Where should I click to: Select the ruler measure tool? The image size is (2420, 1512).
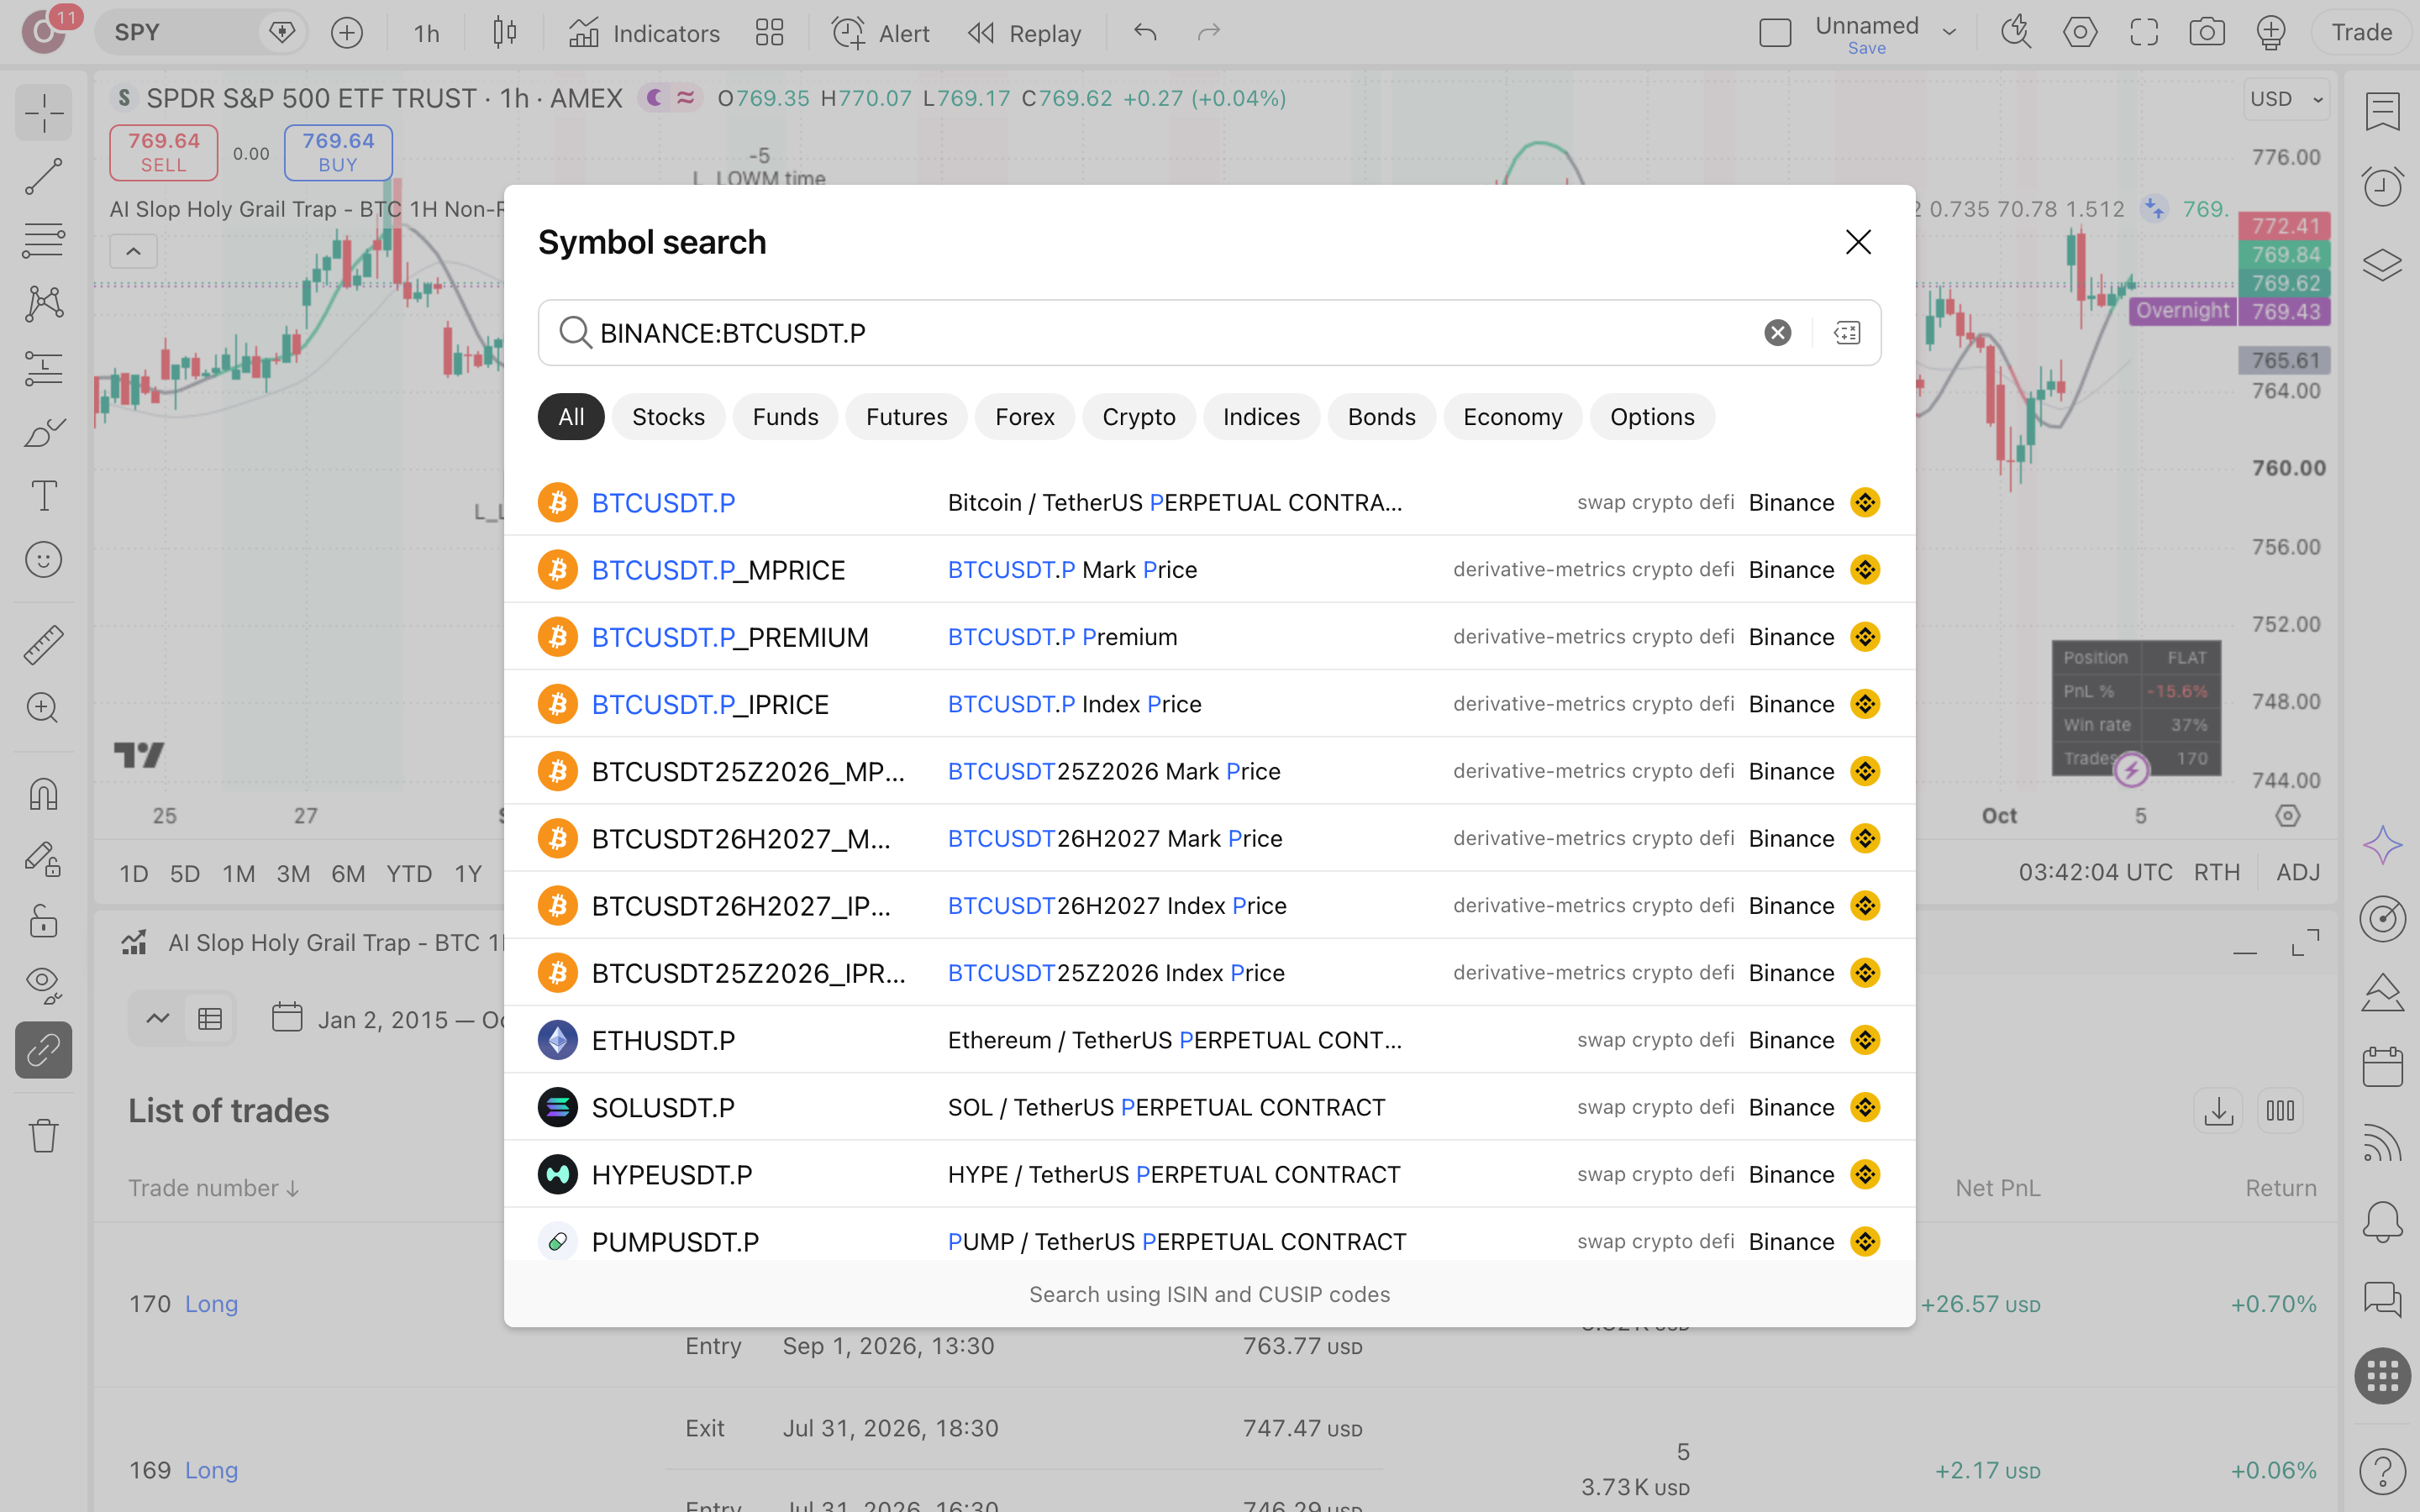coord(43,645)
